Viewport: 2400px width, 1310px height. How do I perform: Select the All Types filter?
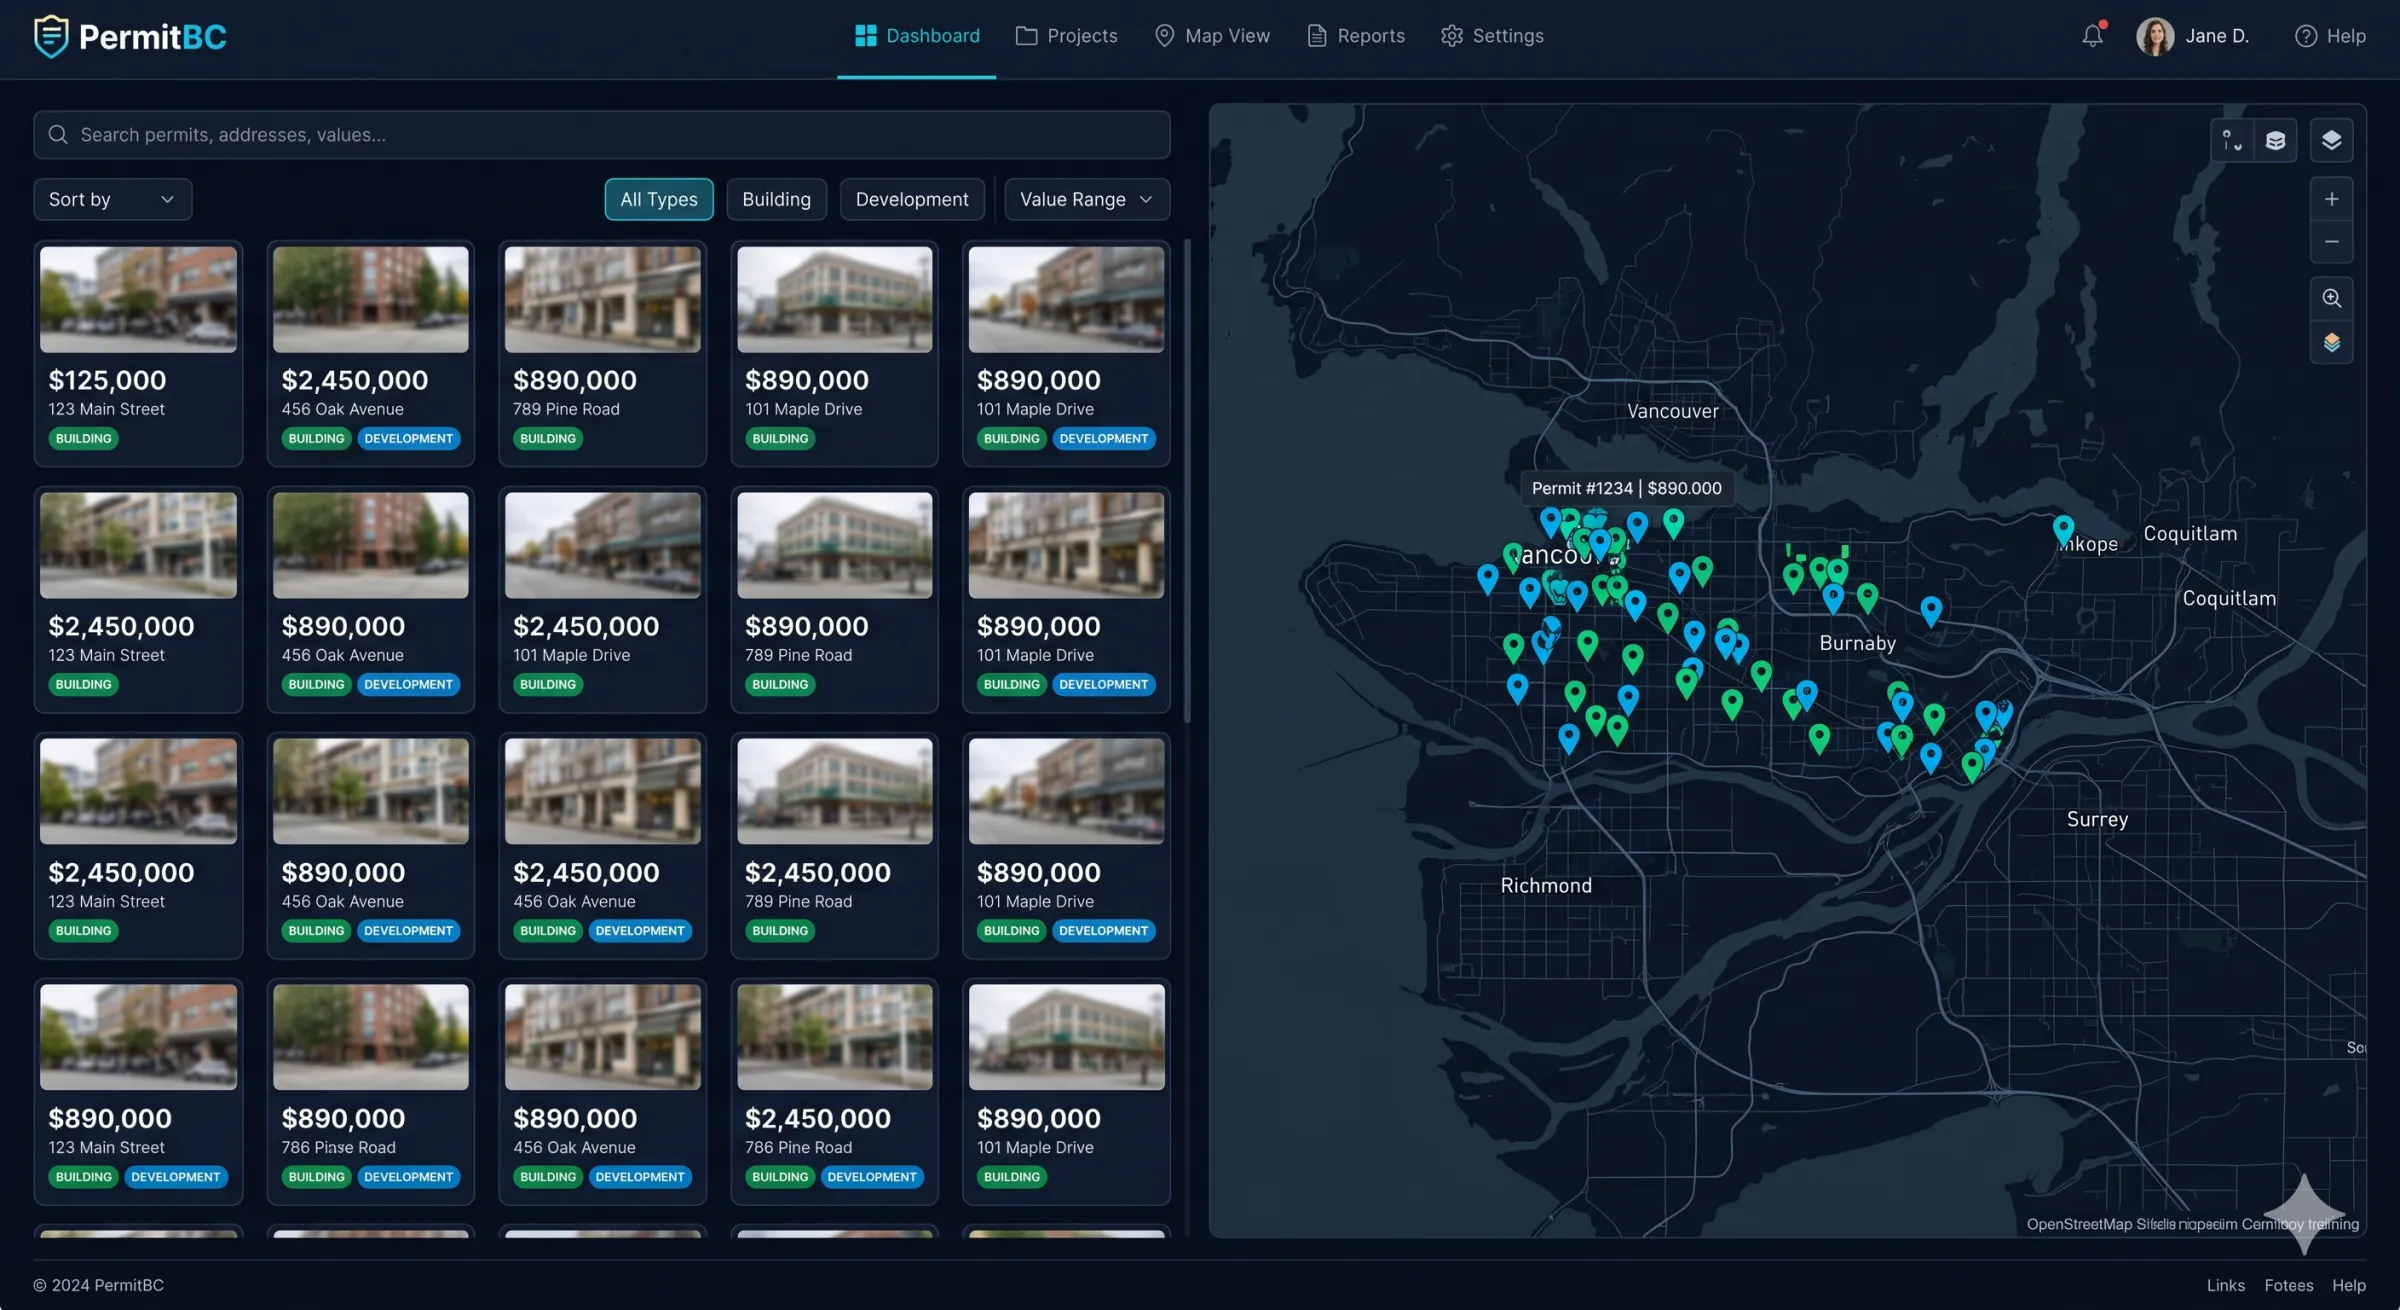click(x=659, y=199)
